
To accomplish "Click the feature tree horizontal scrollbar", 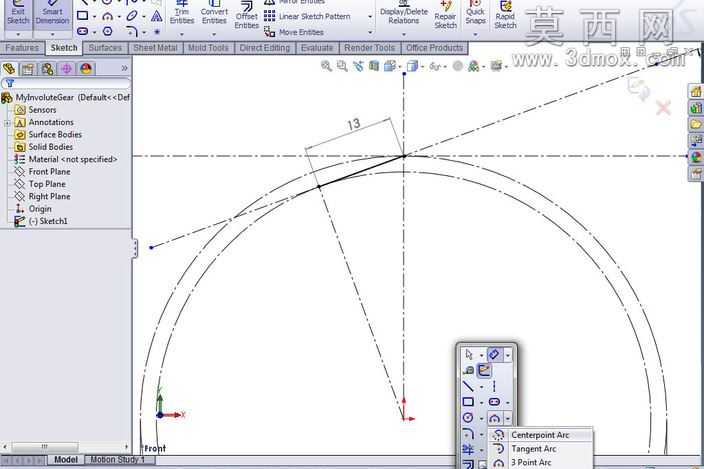I will pos(66,447).
